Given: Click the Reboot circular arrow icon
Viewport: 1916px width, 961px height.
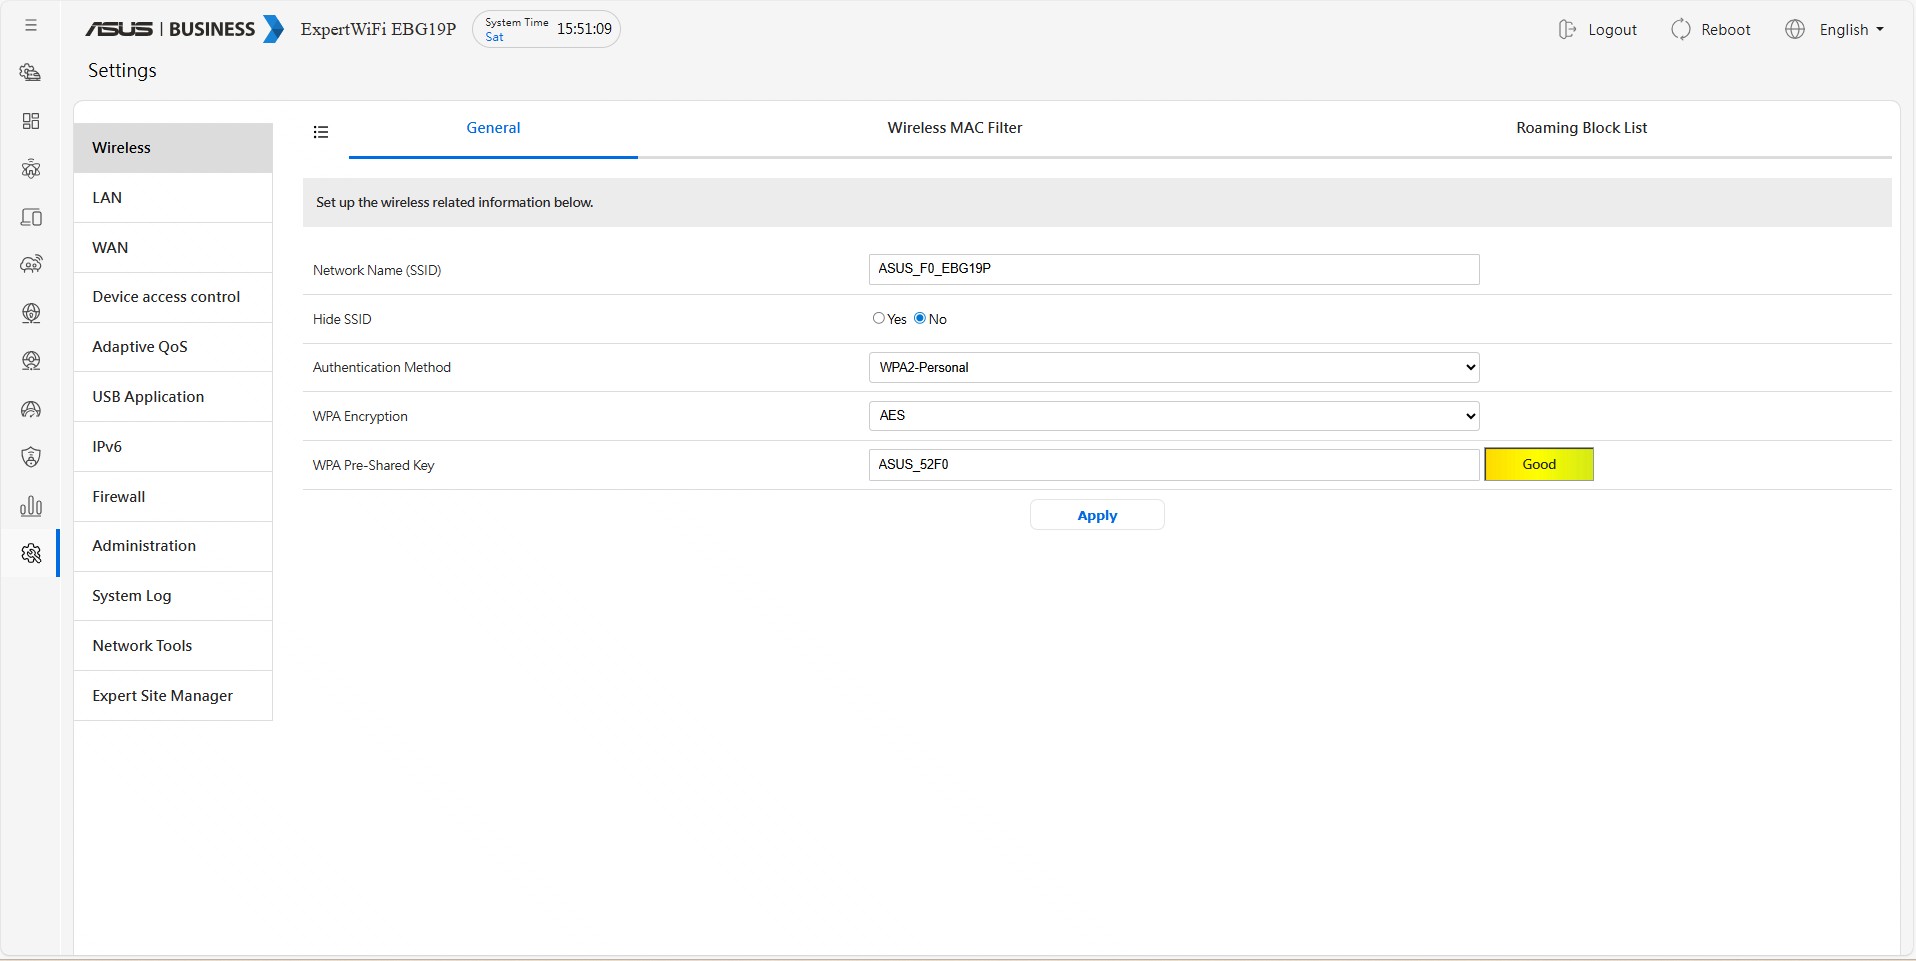Looking at the screenshot, I should pos(1681,30).
